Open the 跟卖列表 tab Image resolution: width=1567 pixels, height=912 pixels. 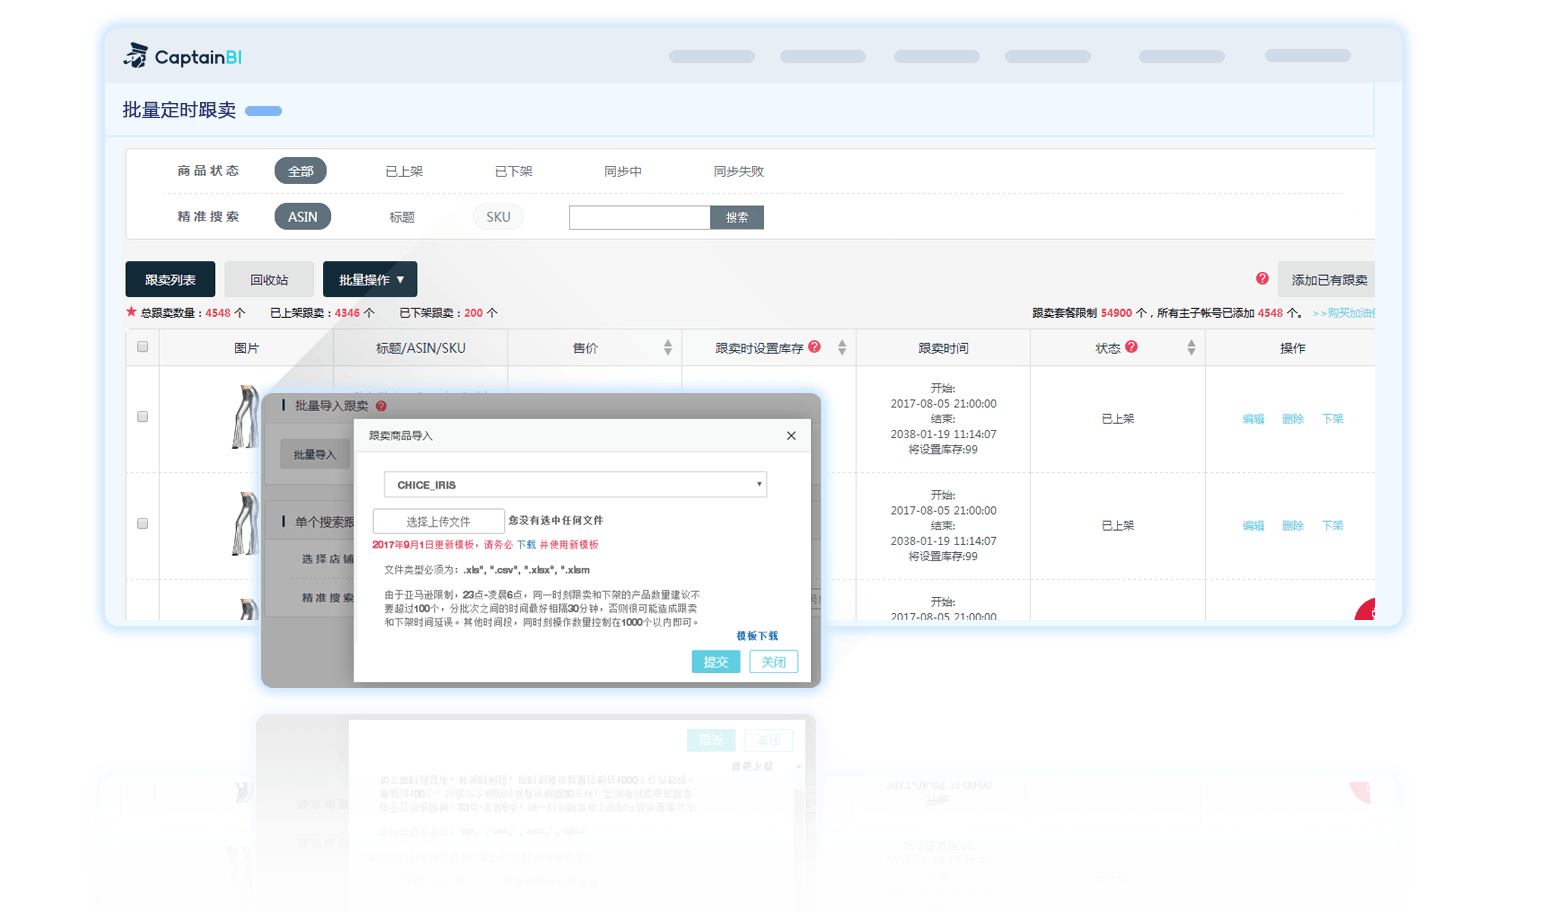170,279
